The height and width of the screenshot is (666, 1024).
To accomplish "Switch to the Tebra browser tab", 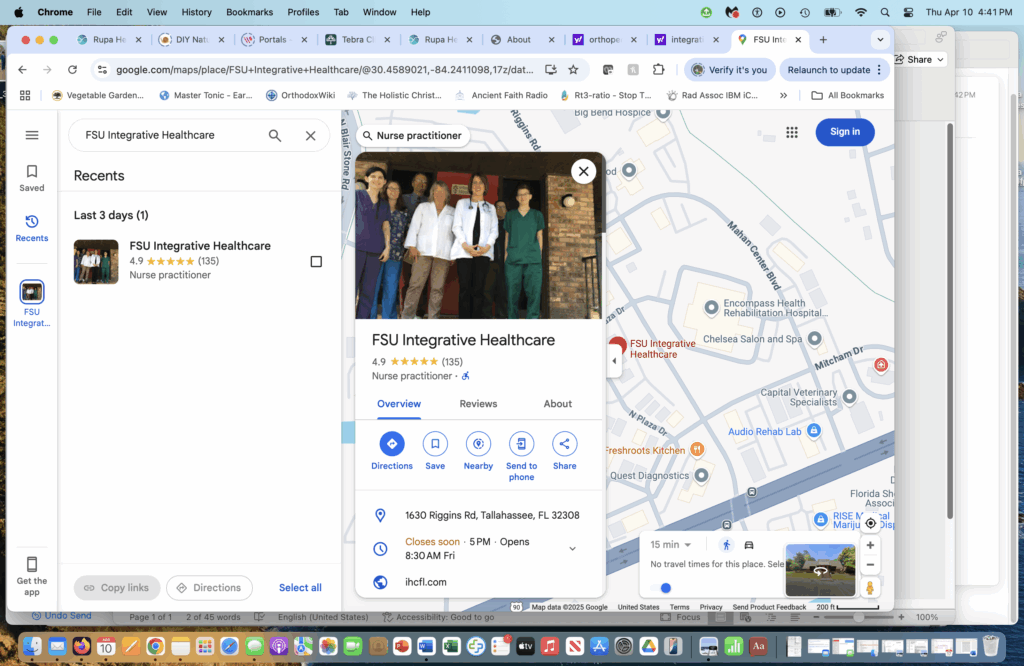I will pyautogui.click(x=358, y=40).
